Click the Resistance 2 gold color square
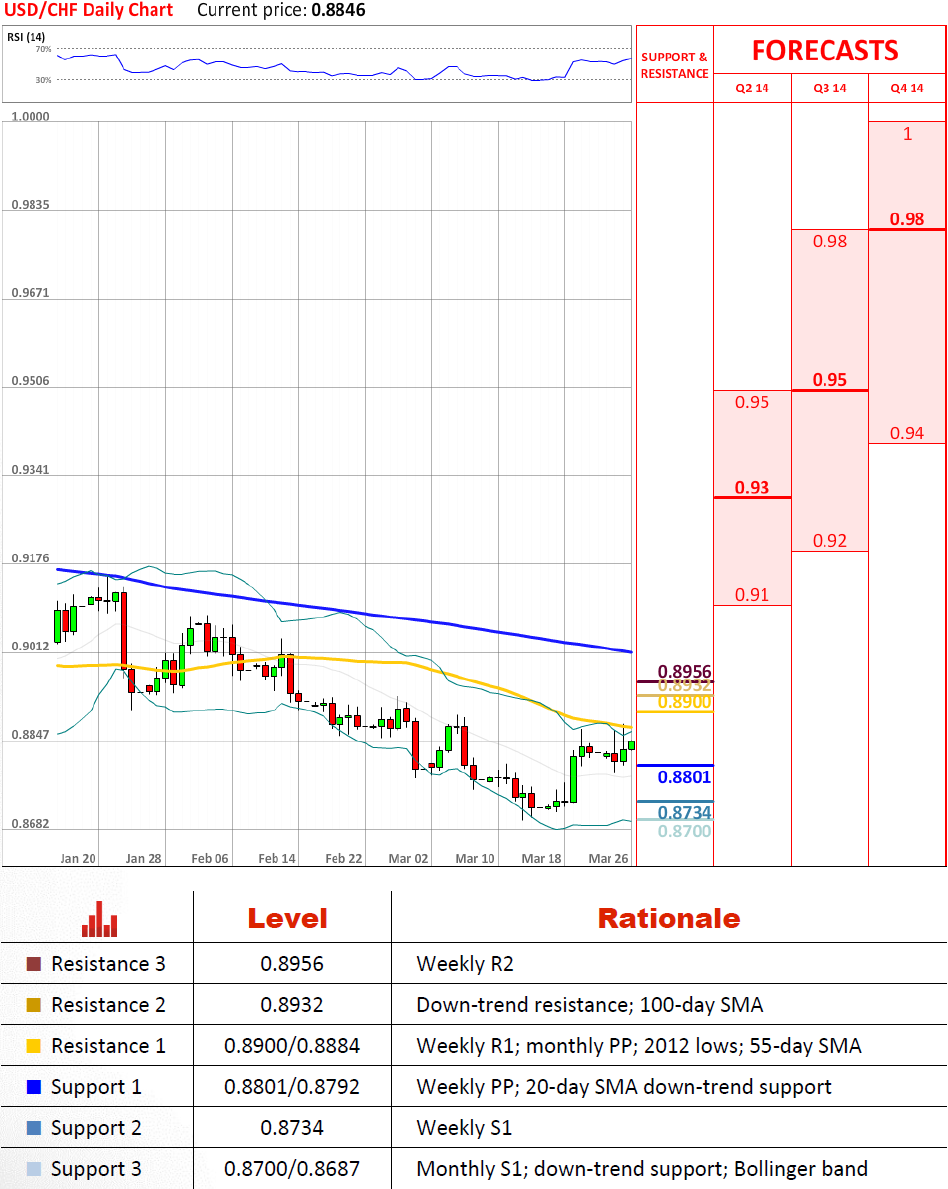Viewport: 948px width, 1189px height. 33,1005
